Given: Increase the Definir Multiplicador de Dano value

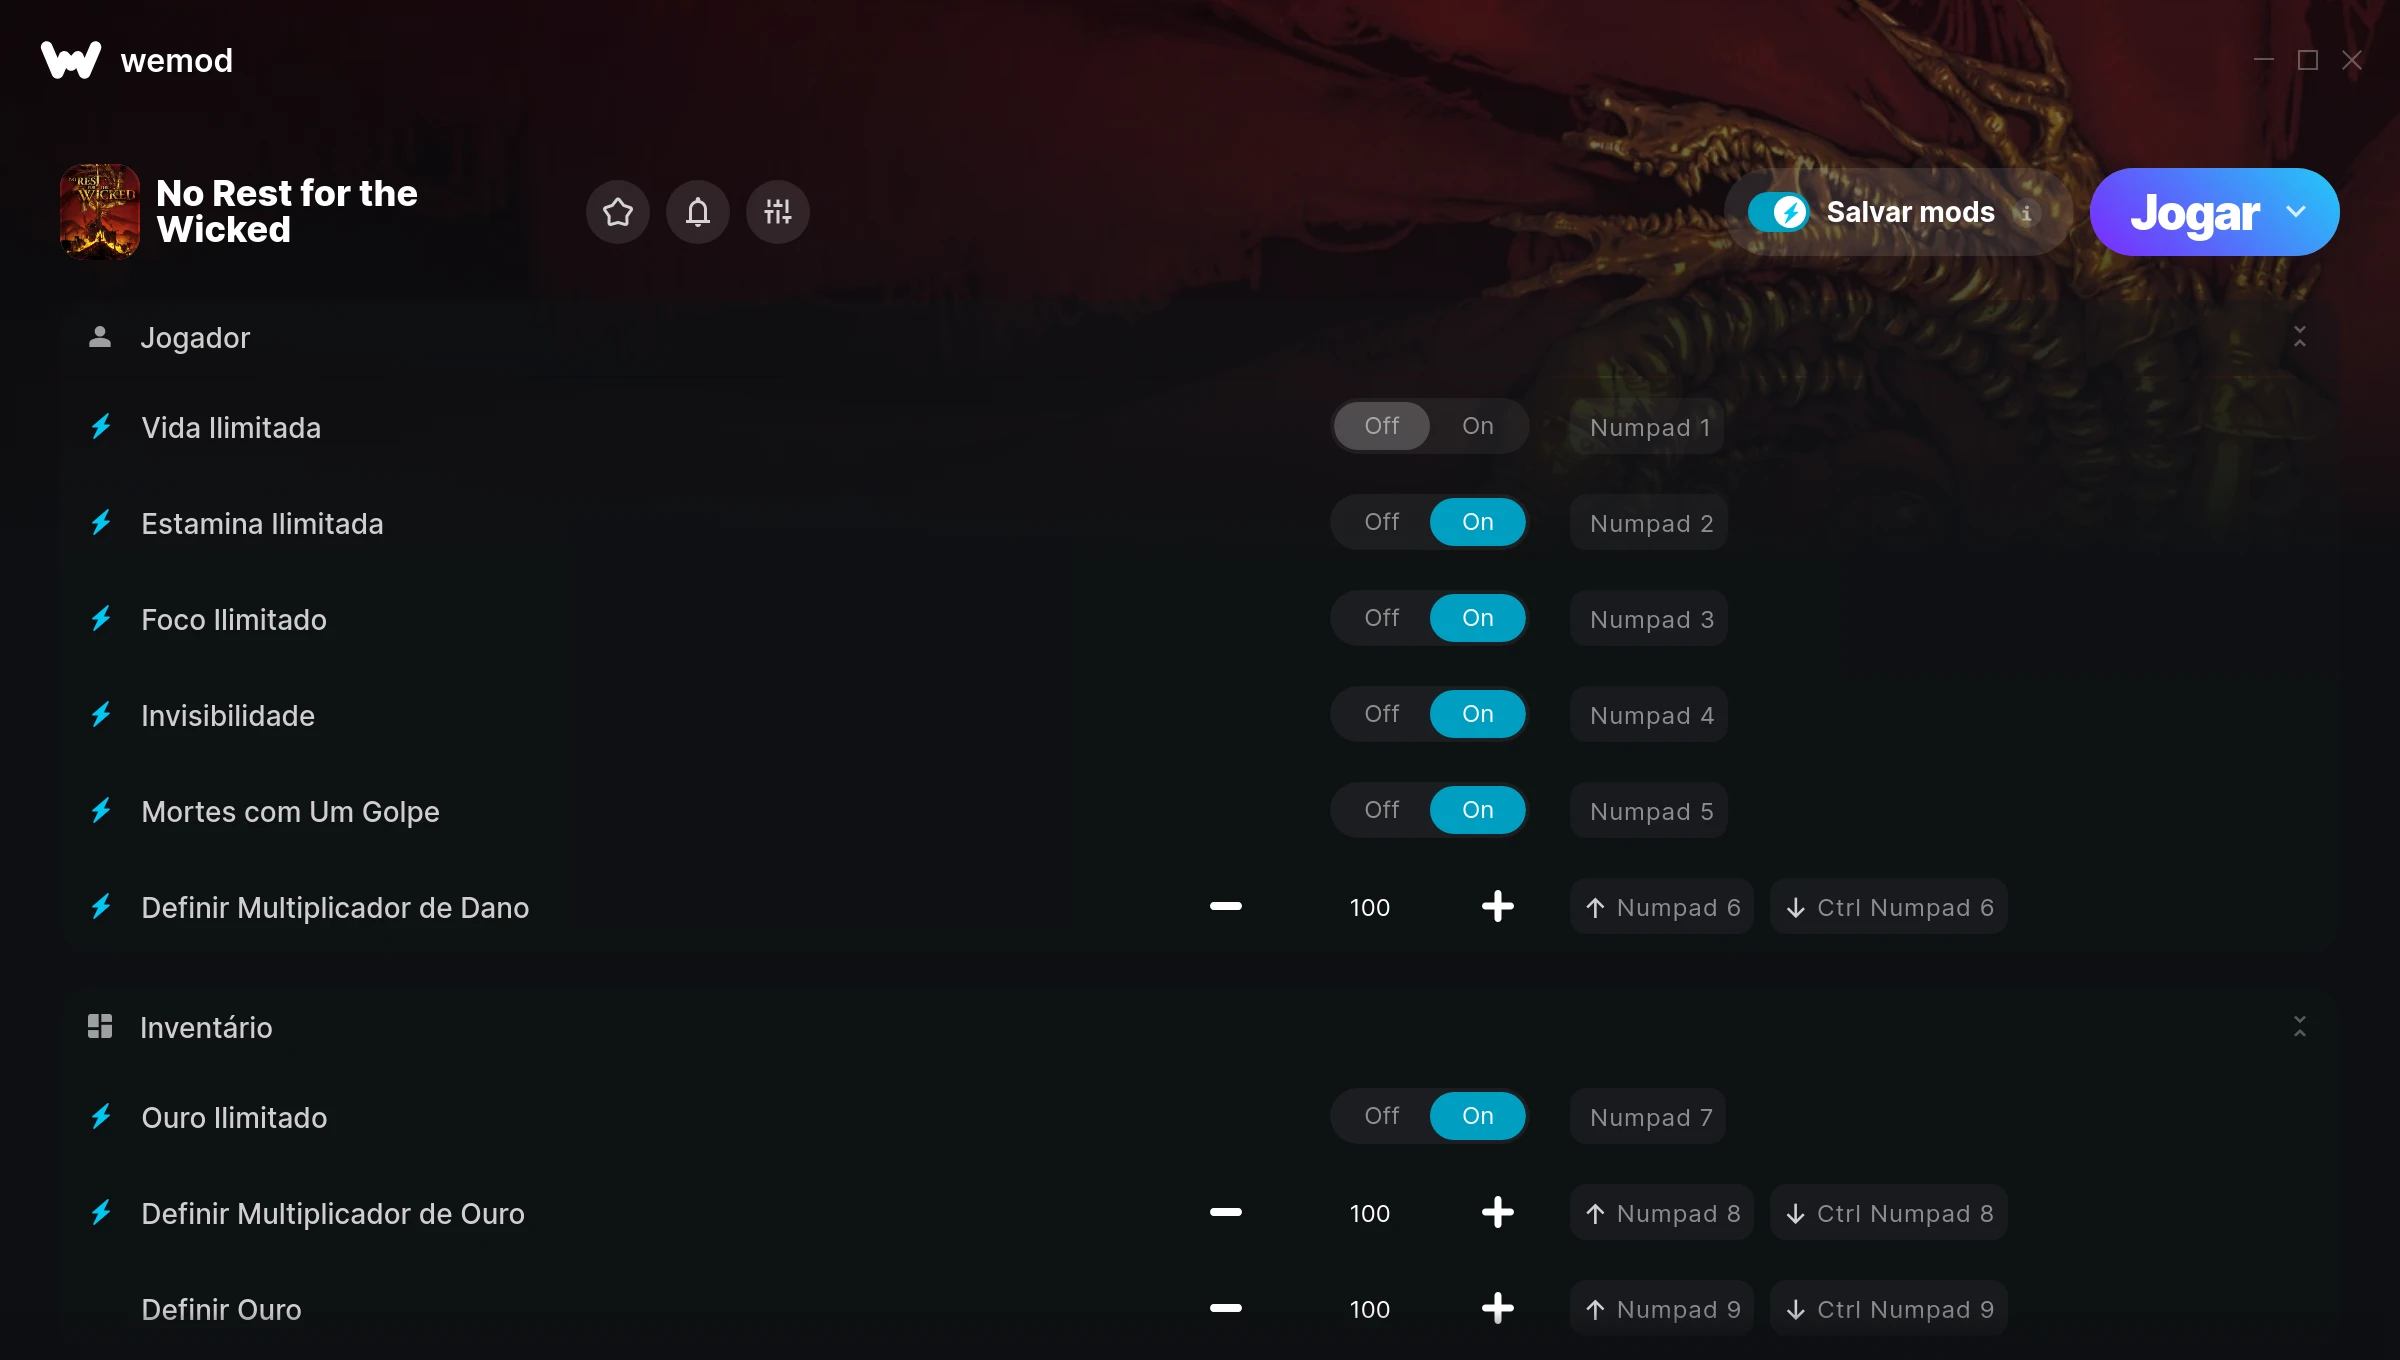Looking at the screenshot, I should coord(1498,907).
